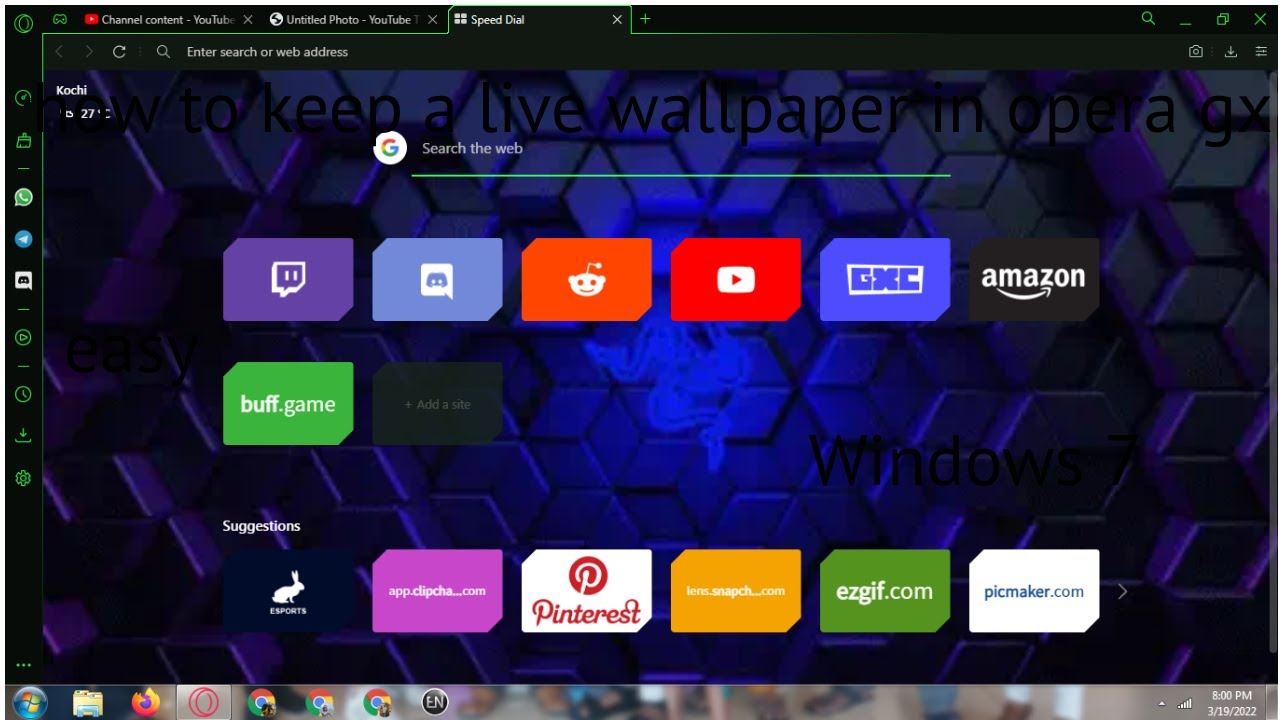Open Firefox from the taskbar
This screenshot has height=720, width=1280.
pos(146,703)
